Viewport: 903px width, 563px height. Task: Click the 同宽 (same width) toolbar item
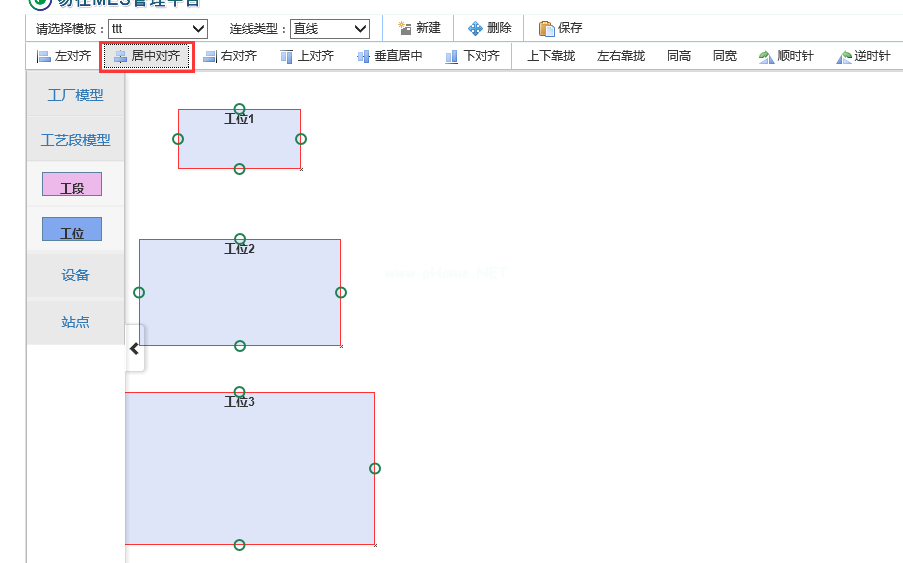725,57
